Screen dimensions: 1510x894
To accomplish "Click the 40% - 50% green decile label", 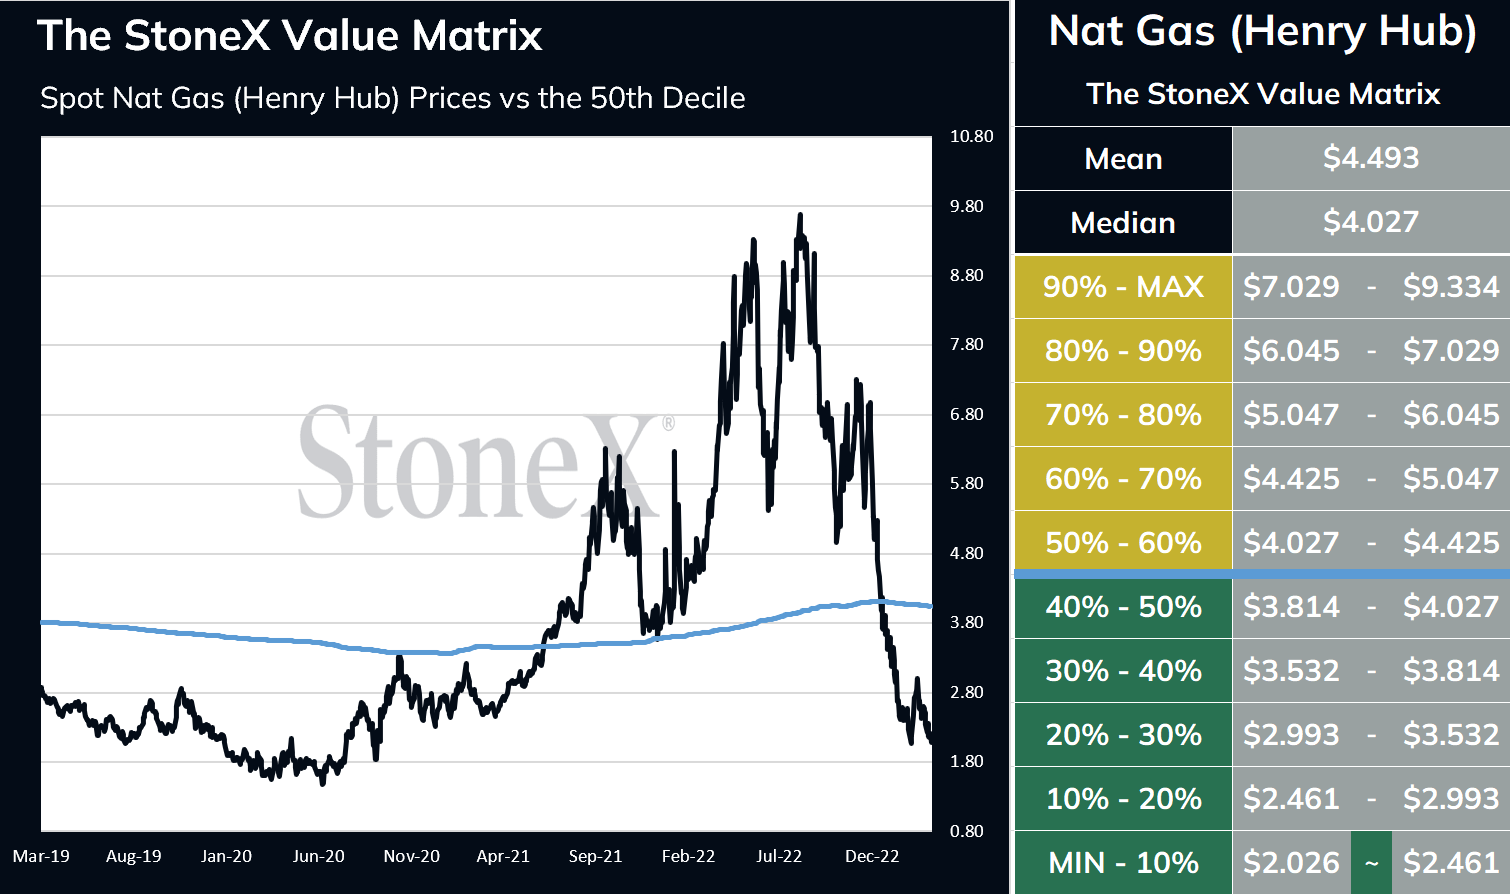I will coord(1123,607).
